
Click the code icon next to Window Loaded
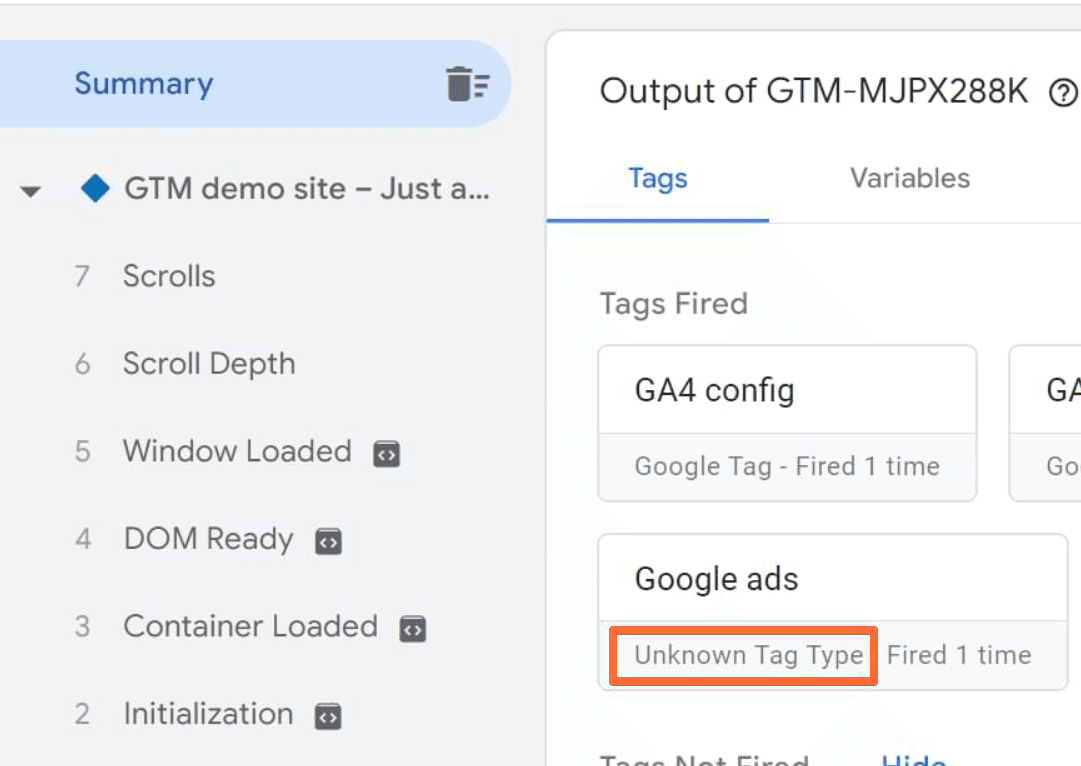[387, 454]
